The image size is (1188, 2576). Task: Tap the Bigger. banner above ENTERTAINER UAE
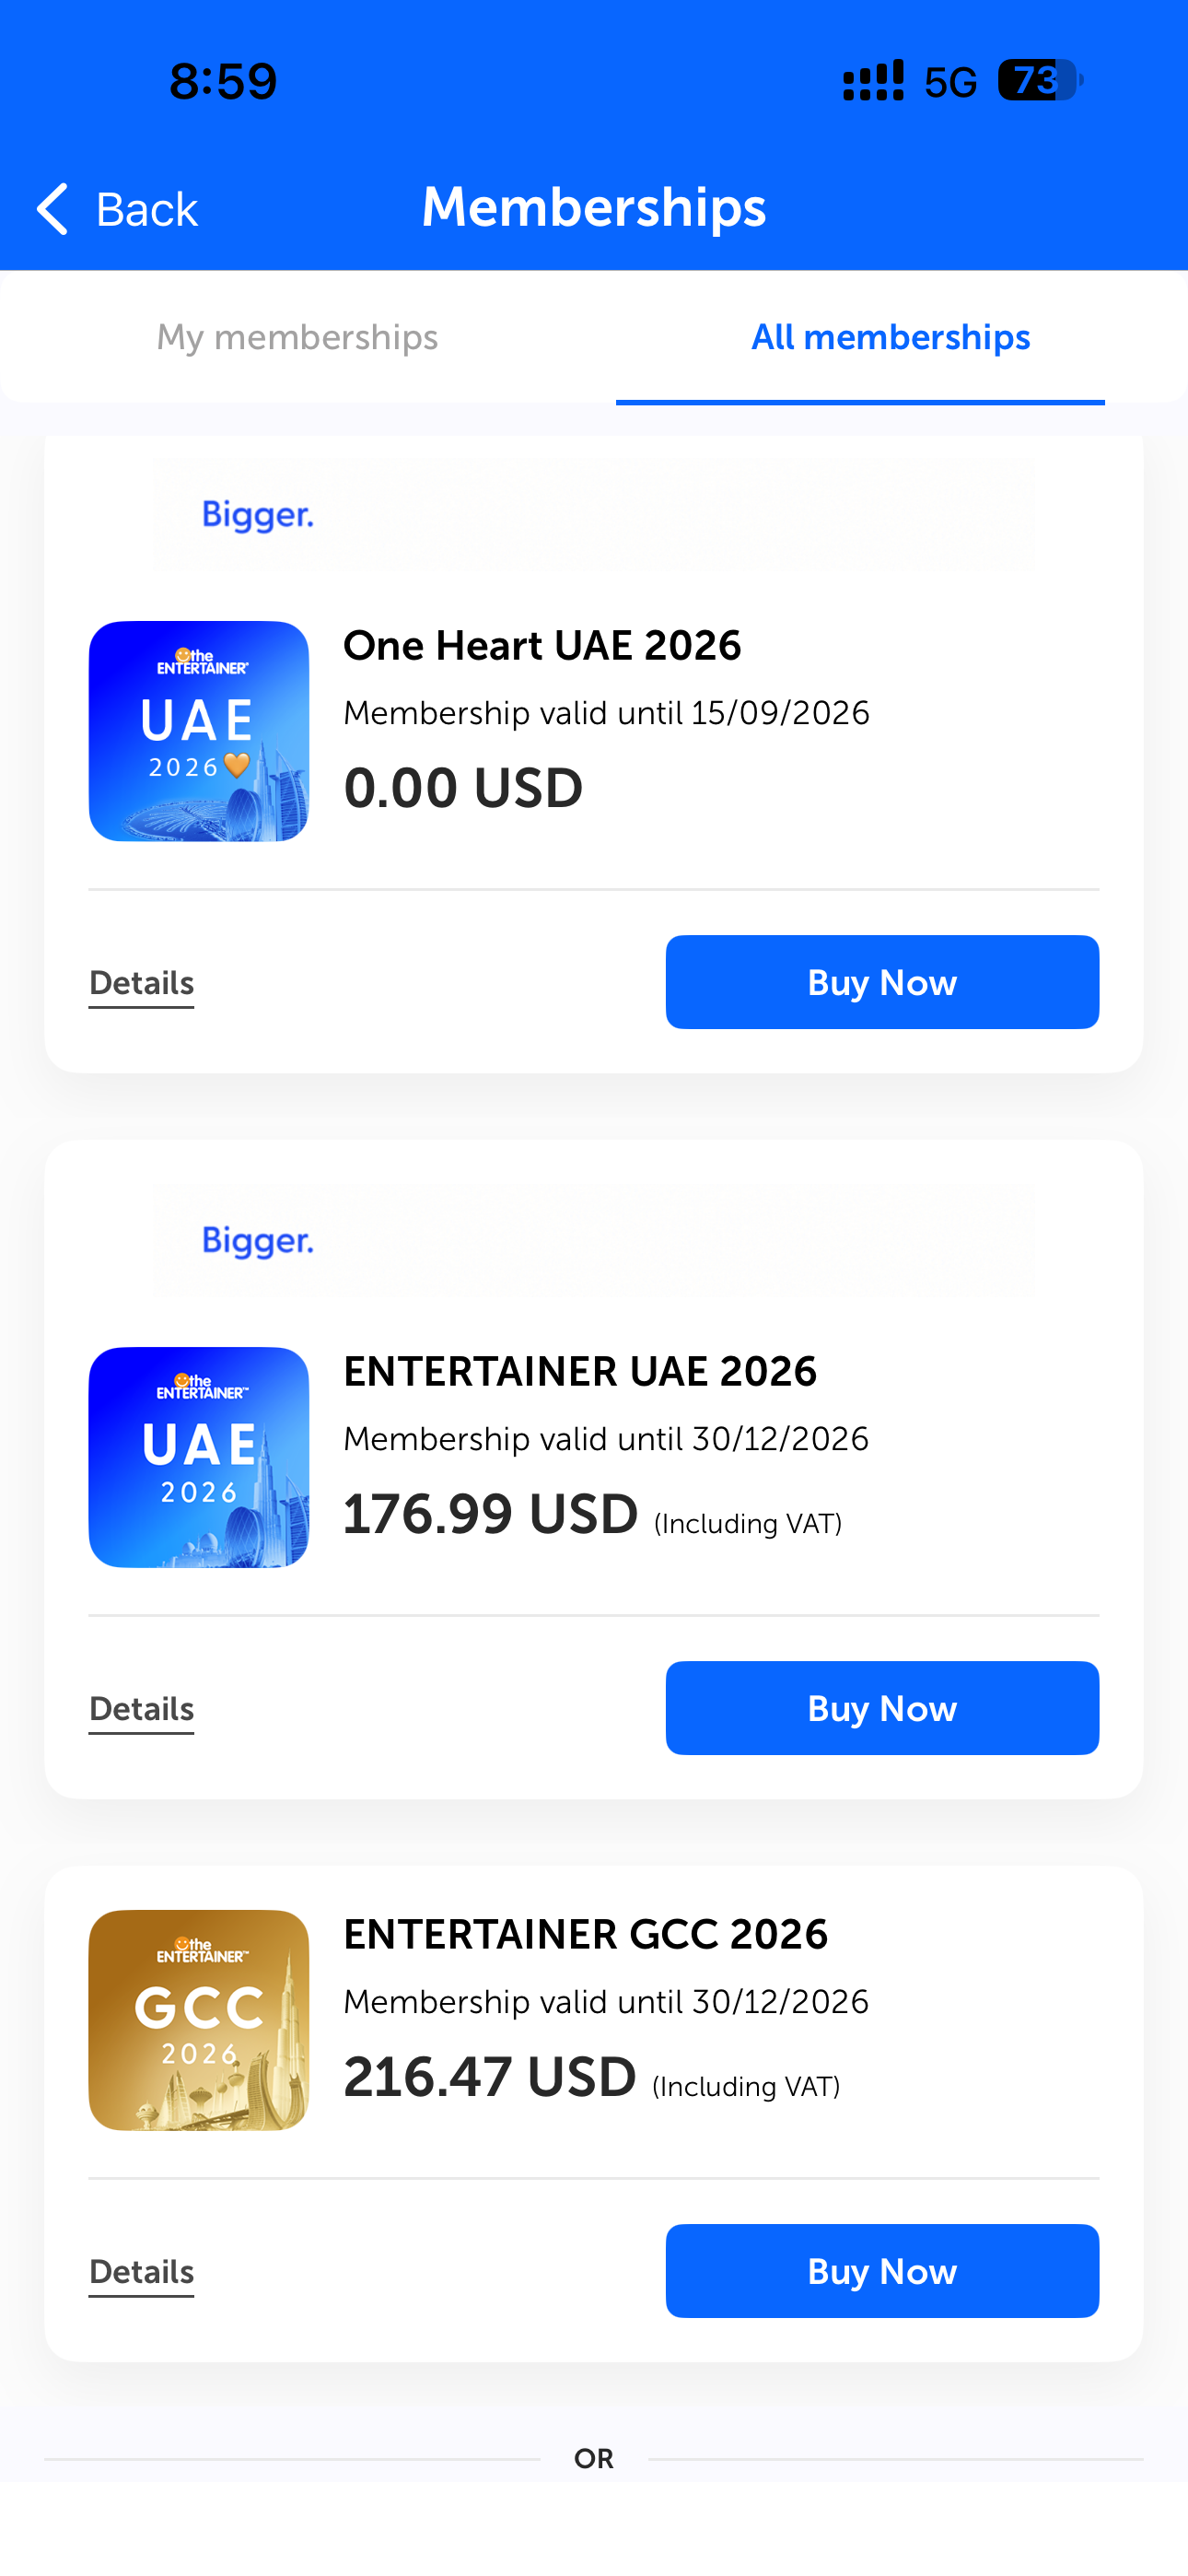tap(594, 1240)
